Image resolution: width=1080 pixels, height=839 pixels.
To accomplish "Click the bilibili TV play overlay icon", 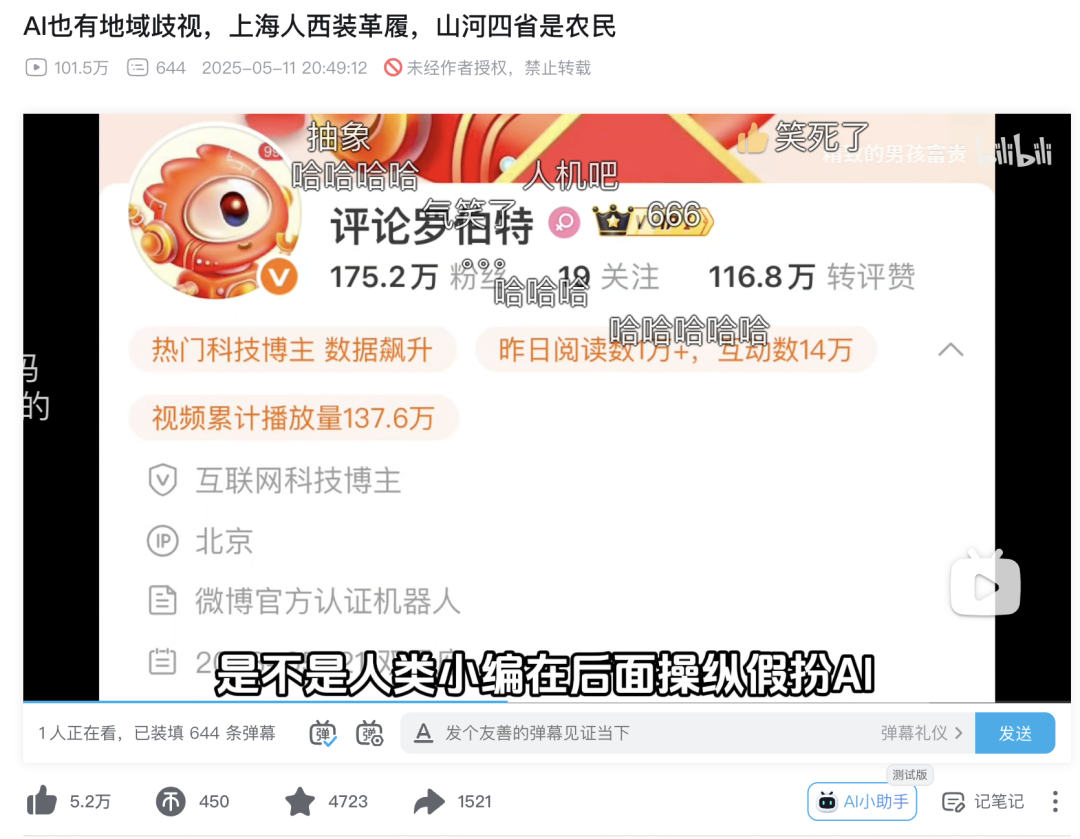I will pyautogui.click(x=985, y=583).
